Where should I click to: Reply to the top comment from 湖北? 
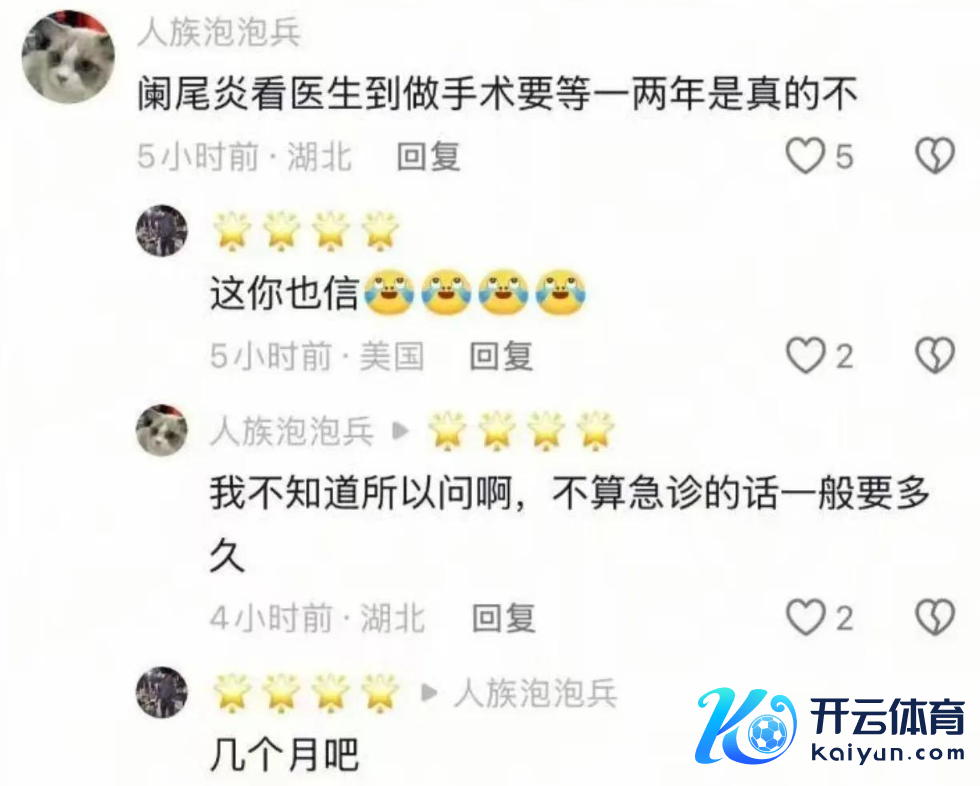[x=429, y=156]
